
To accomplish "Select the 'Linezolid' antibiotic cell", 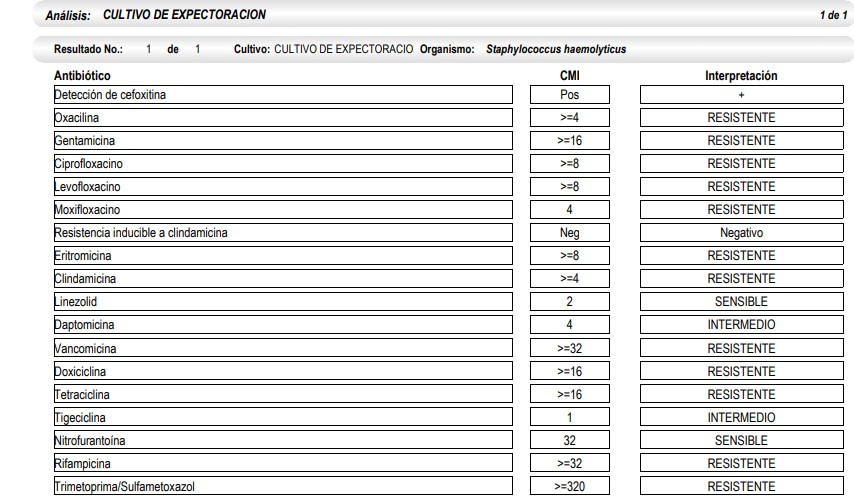I will click(283, 302).
